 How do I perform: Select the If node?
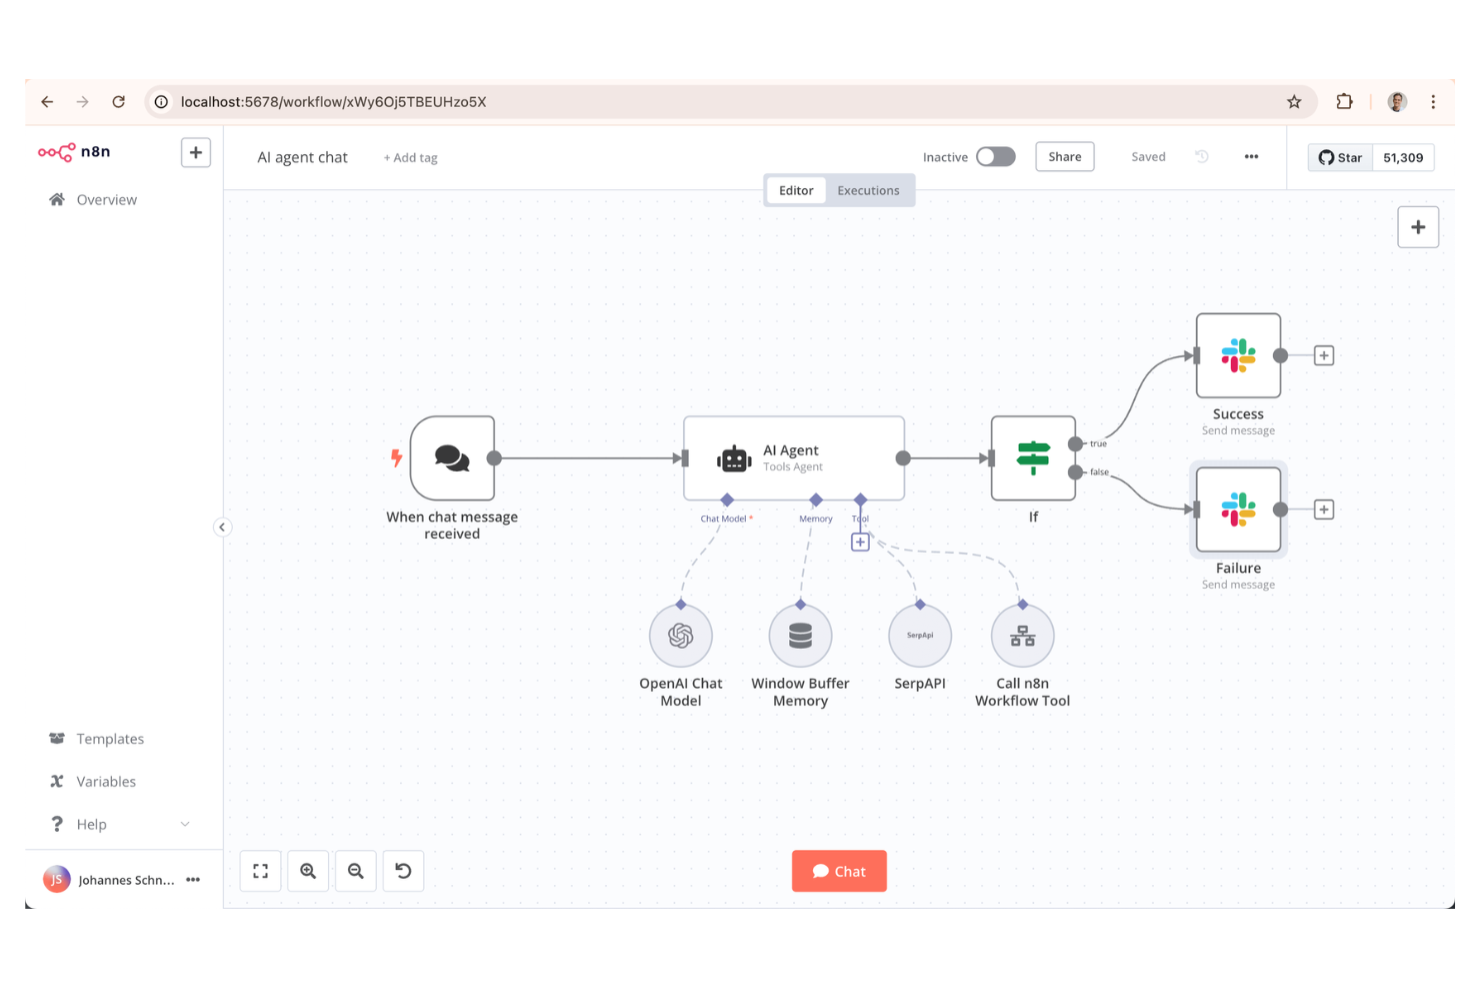click(1033, 458)
